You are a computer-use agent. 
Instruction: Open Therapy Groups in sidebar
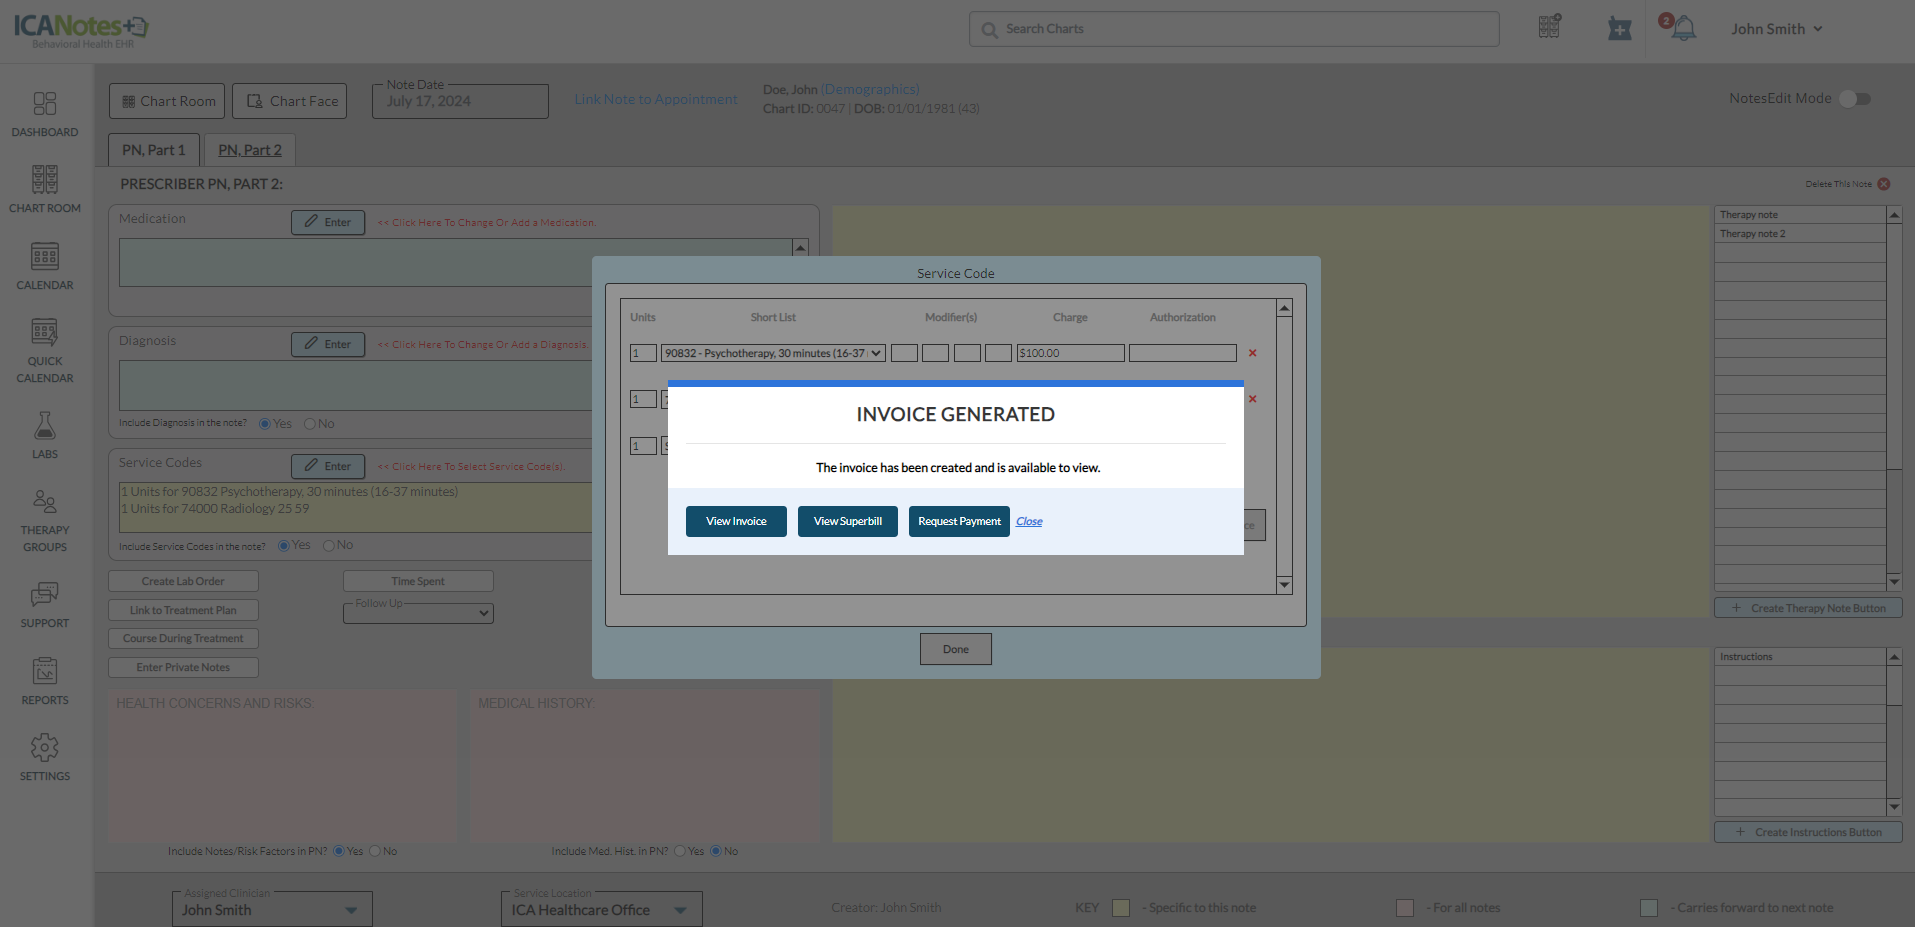[45, 520]
